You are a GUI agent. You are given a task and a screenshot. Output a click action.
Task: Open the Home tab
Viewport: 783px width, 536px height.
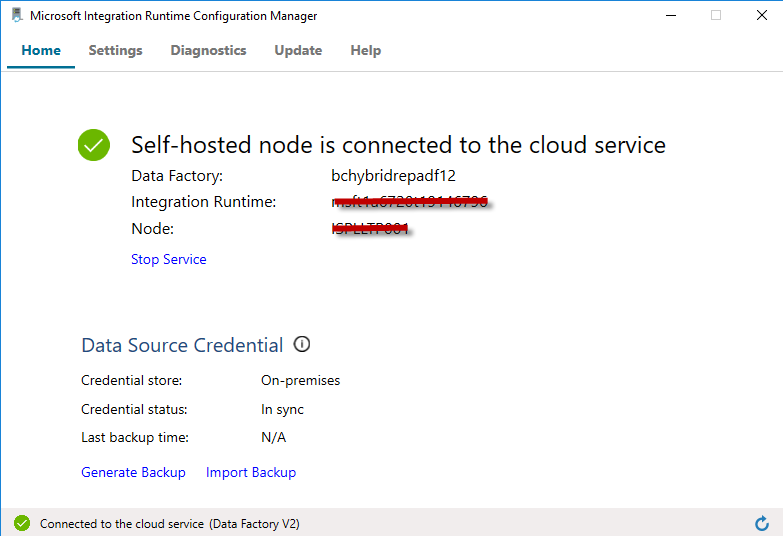(41, 50)
